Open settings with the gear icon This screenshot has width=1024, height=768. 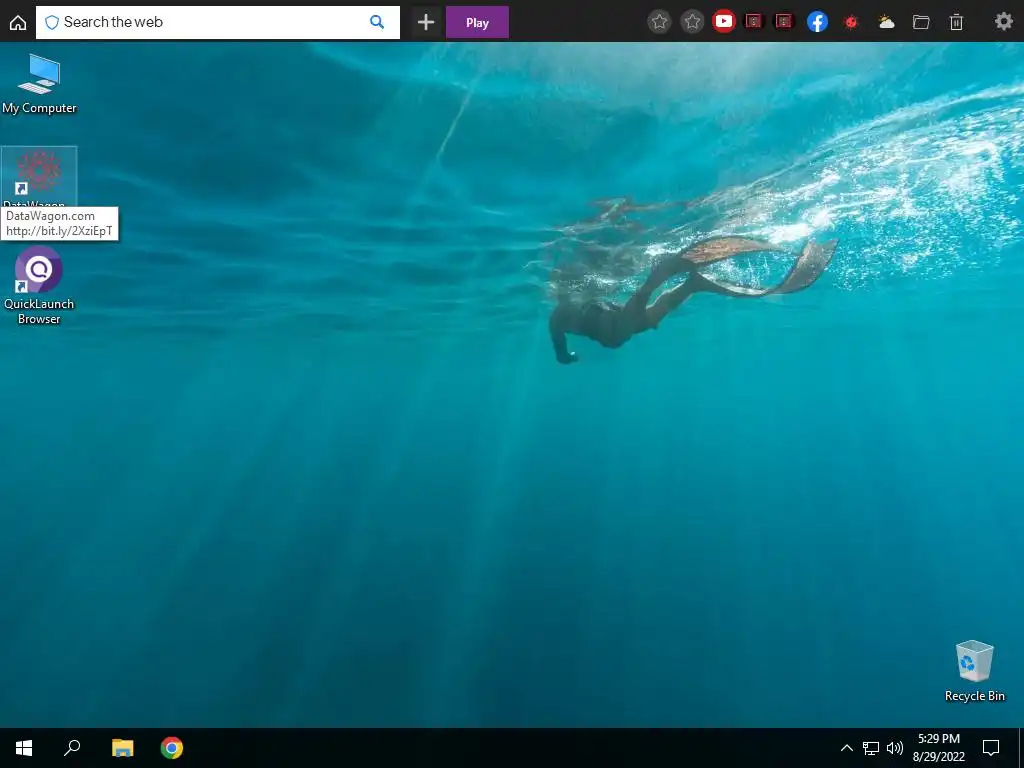coord(1004,22)
